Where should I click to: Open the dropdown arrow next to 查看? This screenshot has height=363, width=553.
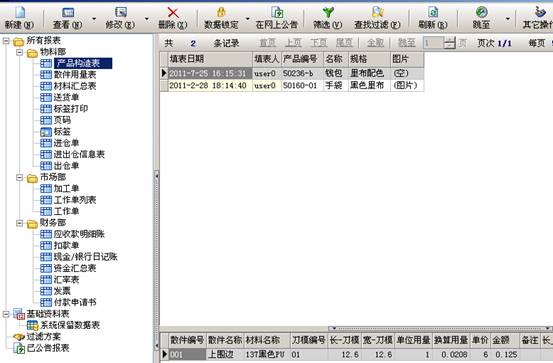94,18
